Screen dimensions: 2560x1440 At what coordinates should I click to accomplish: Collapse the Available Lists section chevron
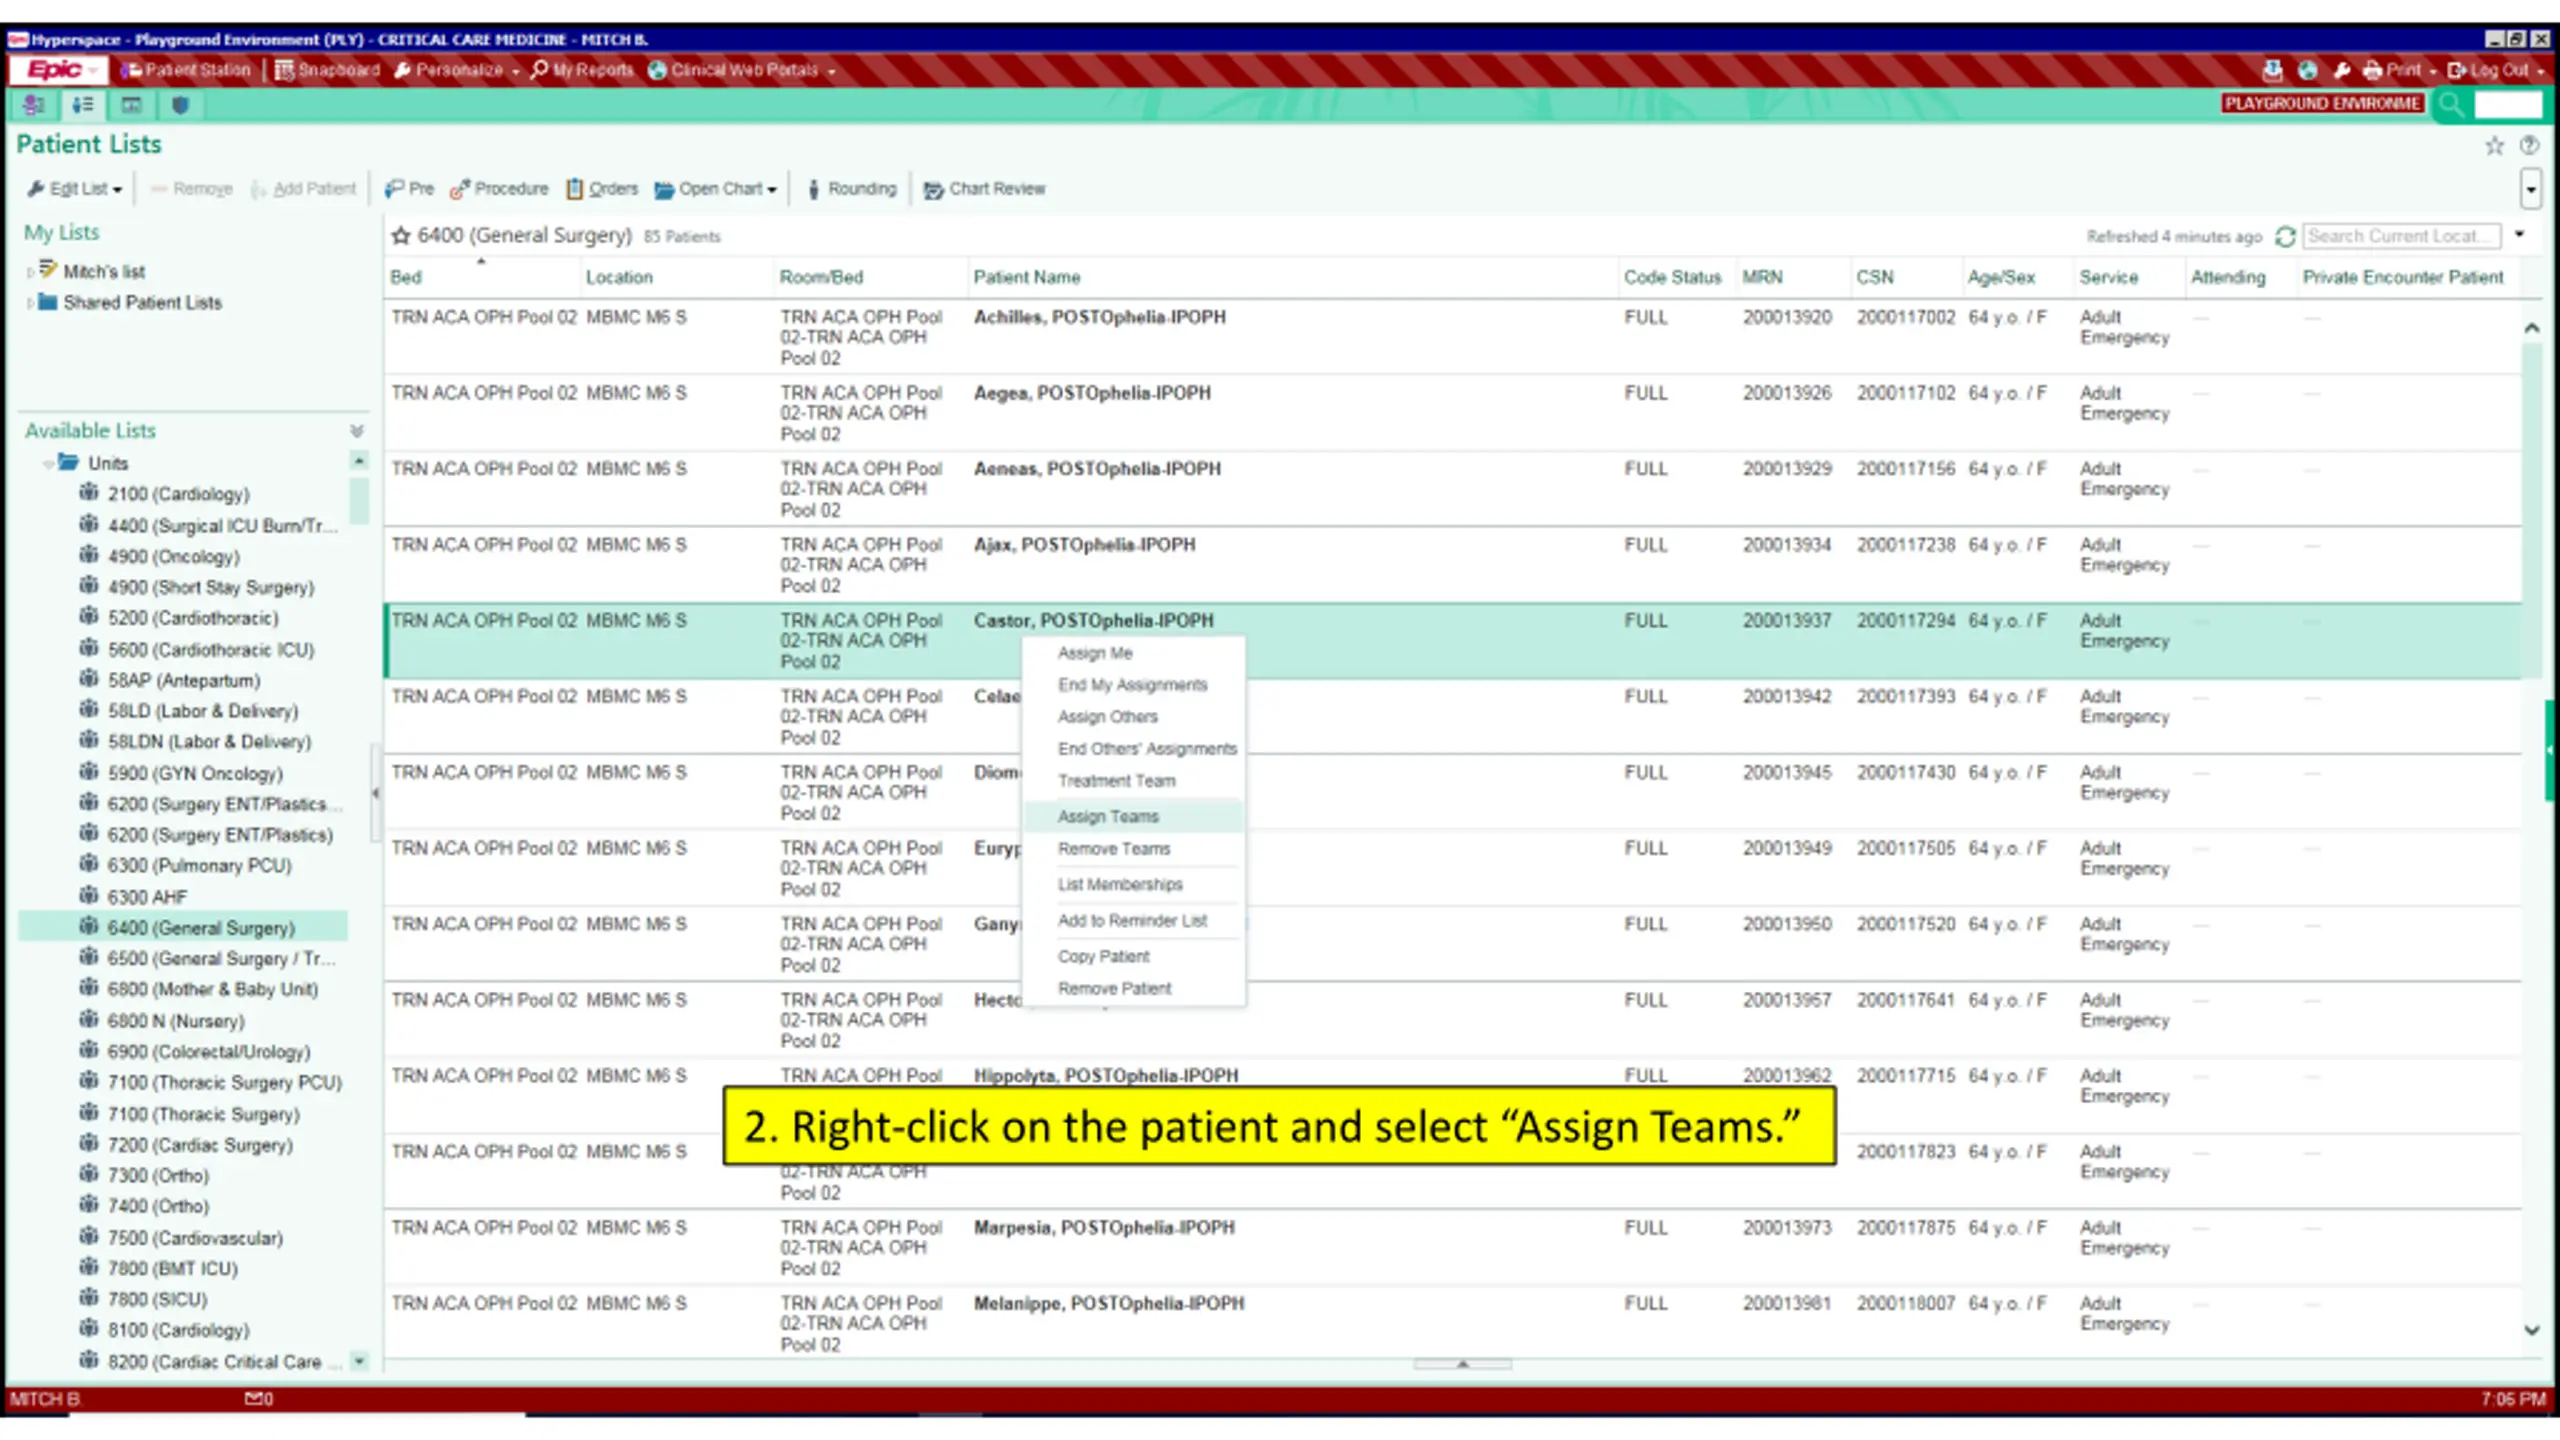pyautogui.click(x=357, y=431)
